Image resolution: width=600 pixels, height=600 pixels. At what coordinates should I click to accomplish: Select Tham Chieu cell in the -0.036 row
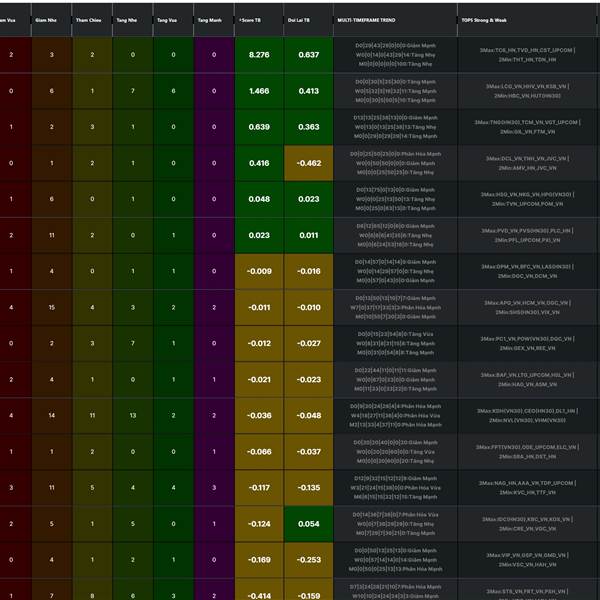[92, 416]
